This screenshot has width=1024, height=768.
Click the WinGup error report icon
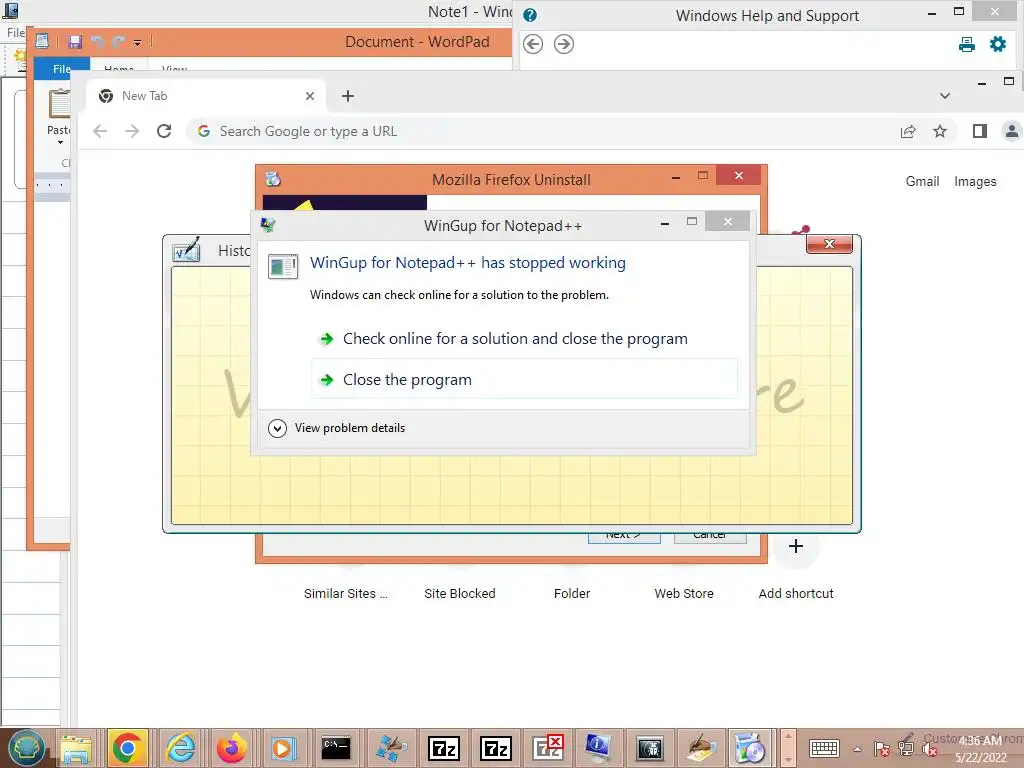point(283,266)
